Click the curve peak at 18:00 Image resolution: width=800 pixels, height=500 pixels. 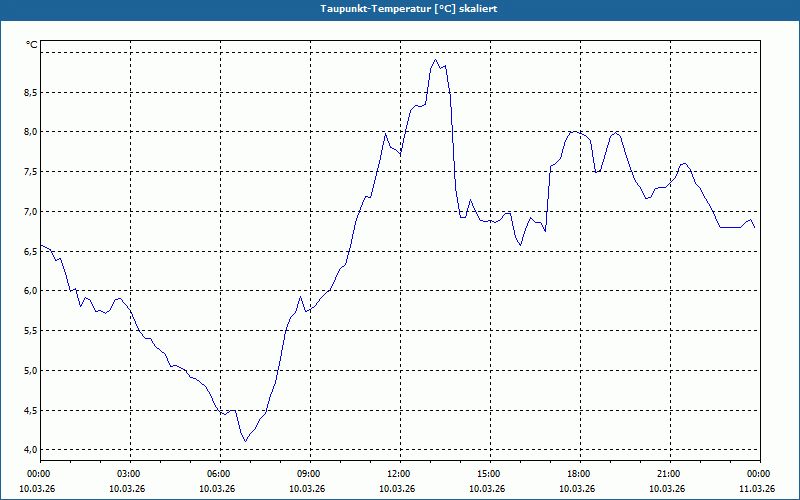tap(574, 132)
